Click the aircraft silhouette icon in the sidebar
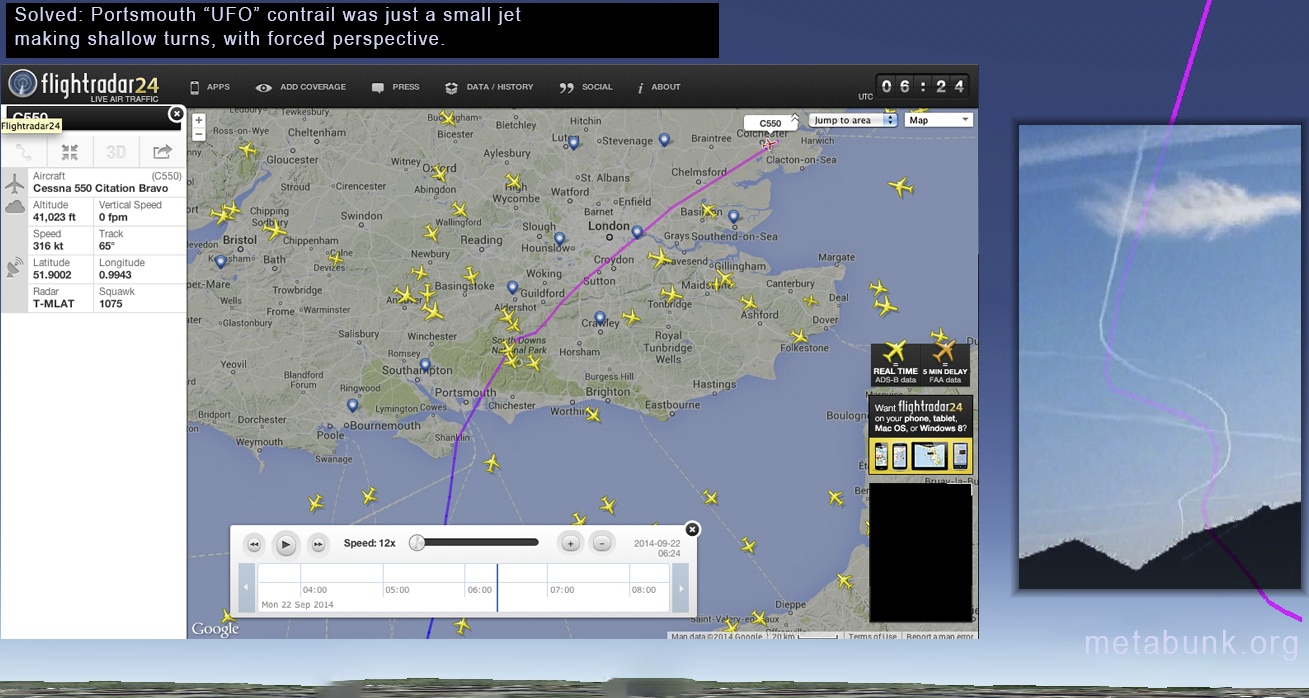The height and width of the screenshot is (698, 1309). point(15,184)
